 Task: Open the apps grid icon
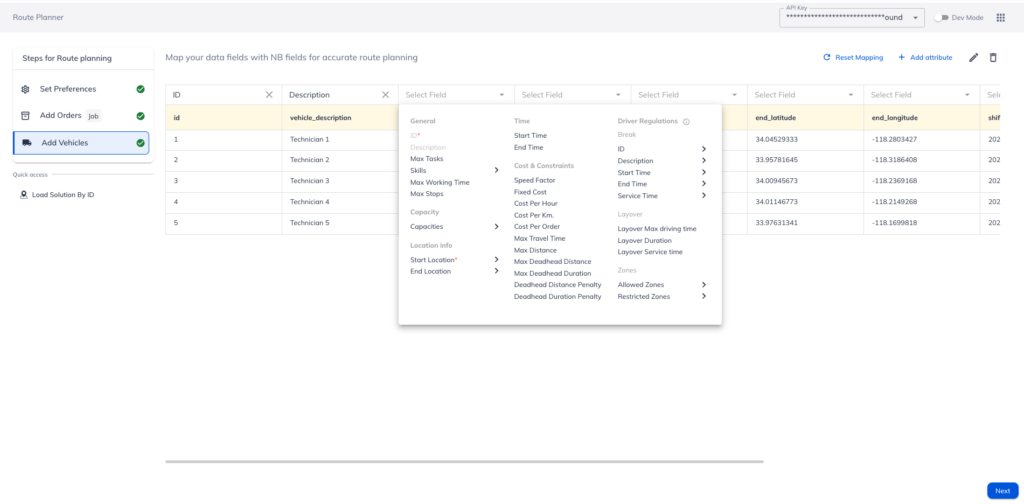tap(1000, 18)
